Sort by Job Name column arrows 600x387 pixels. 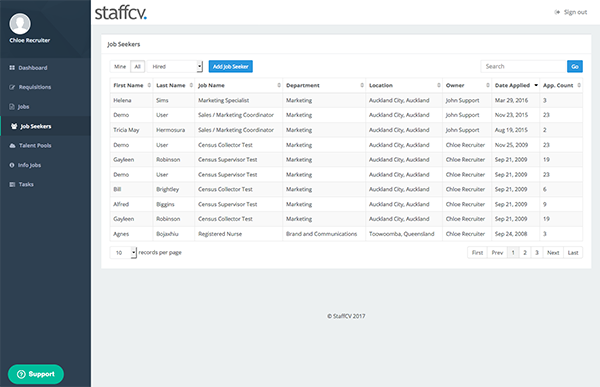click(279, 85)
